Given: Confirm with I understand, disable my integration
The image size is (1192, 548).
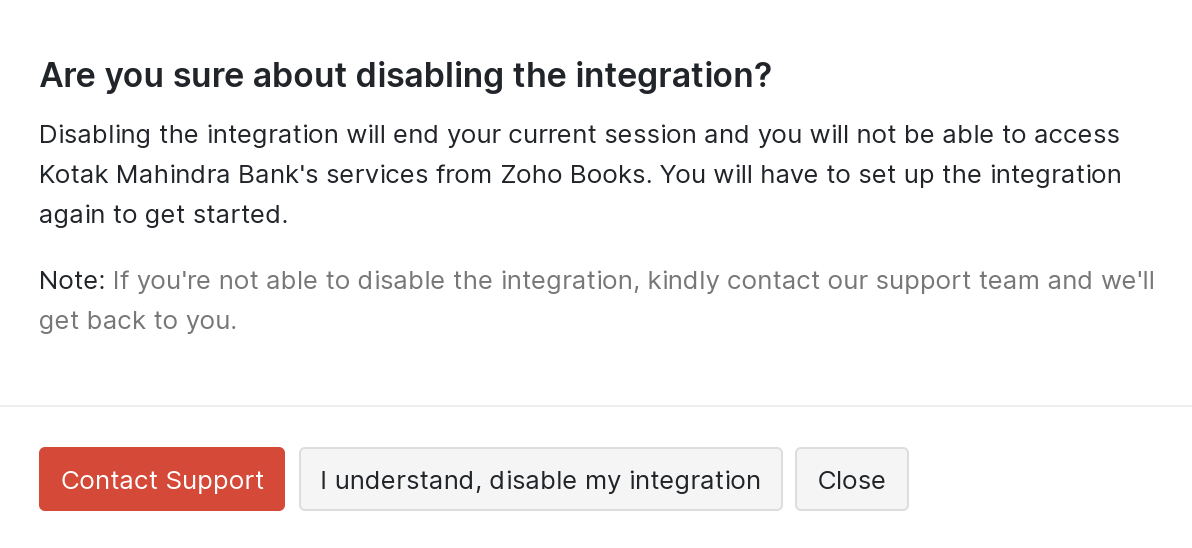Looking at the screenshot, I should (x=540, y=480).
